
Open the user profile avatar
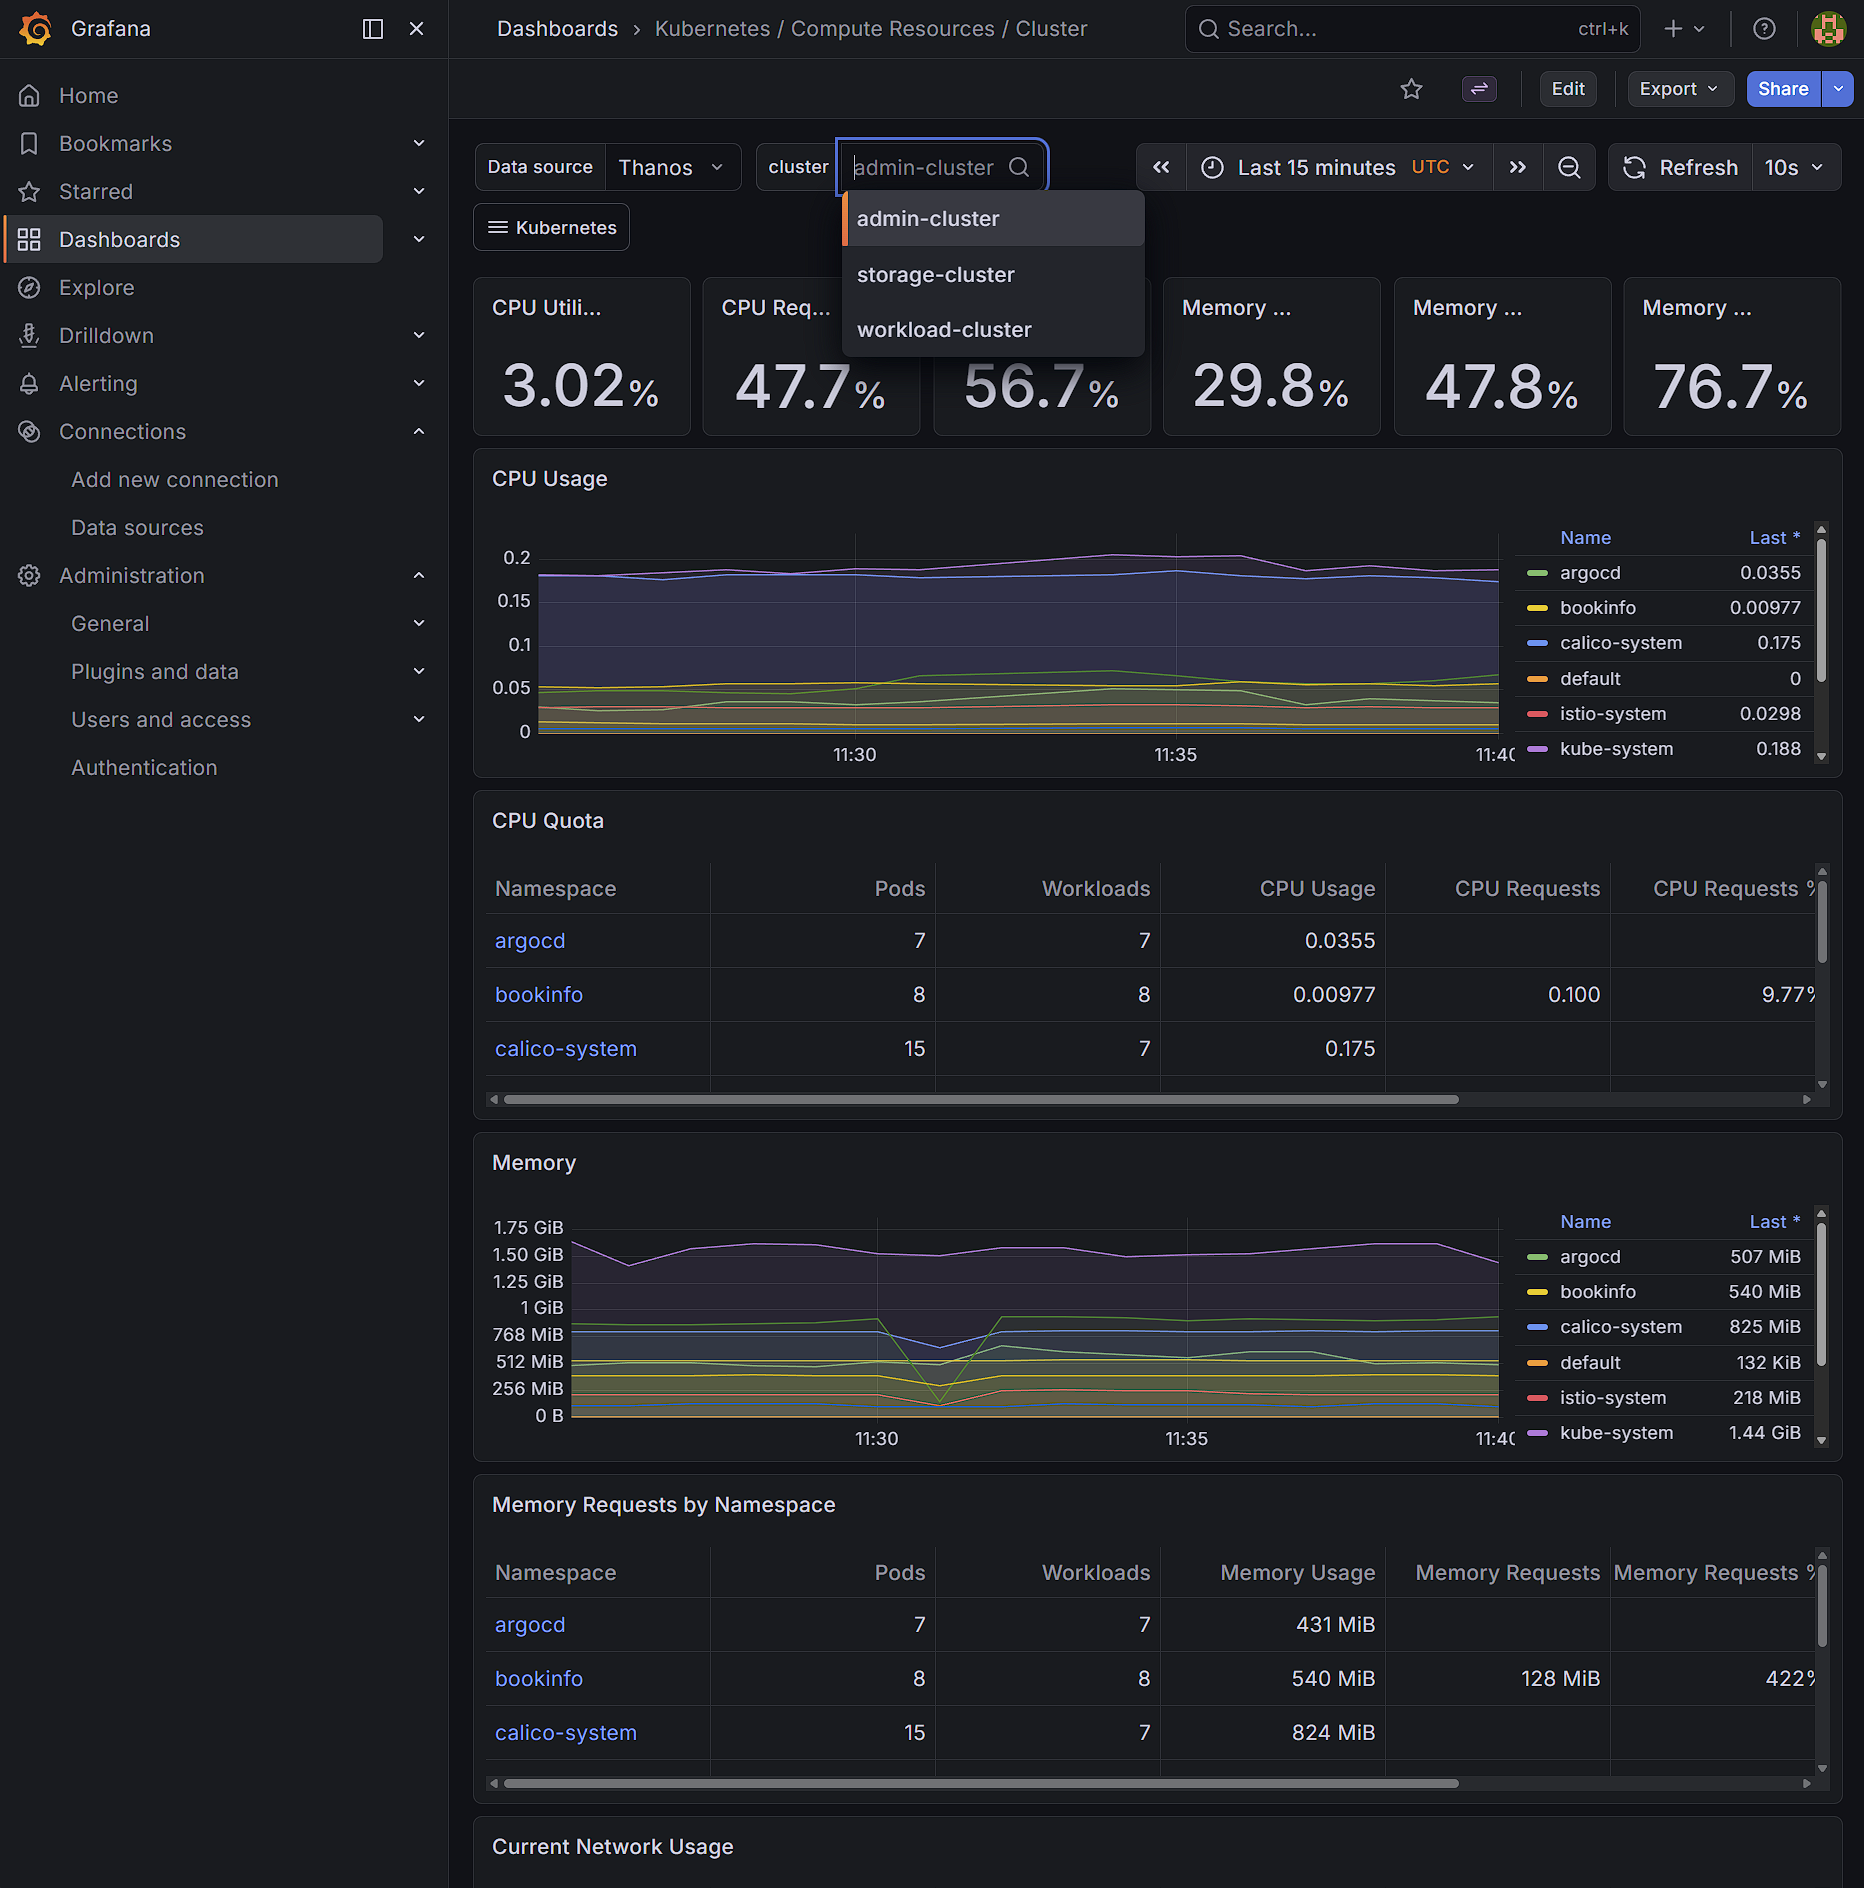(1828, 29)
